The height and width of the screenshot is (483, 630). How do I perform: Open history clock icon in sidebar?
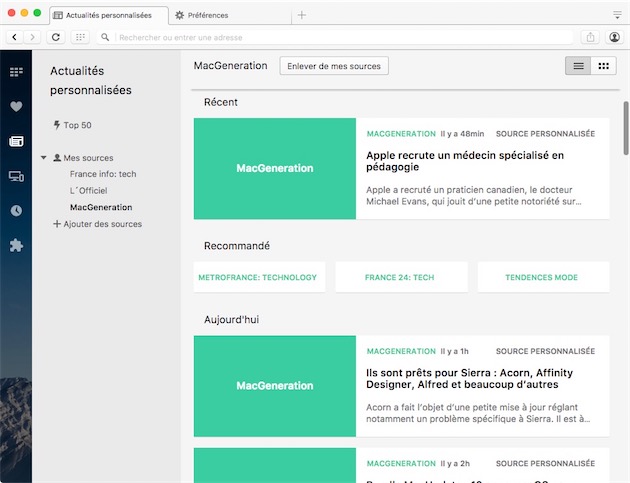click(x=16, y=211)
